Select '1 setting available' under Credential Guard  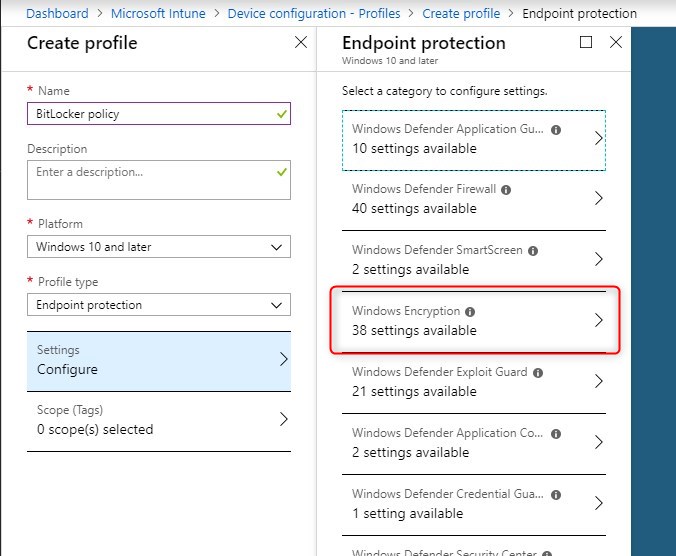pyautogui.click(x=407, y=514)
